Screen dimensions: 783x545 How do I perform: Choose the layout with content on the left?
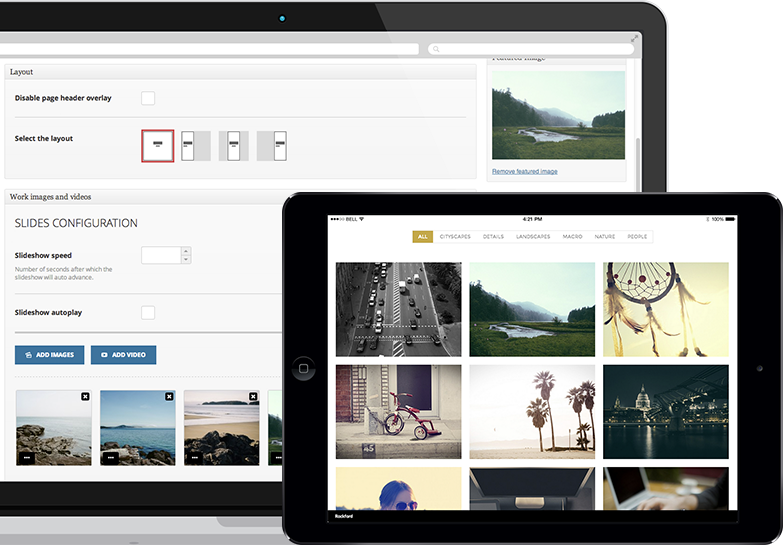pos(195,146)
